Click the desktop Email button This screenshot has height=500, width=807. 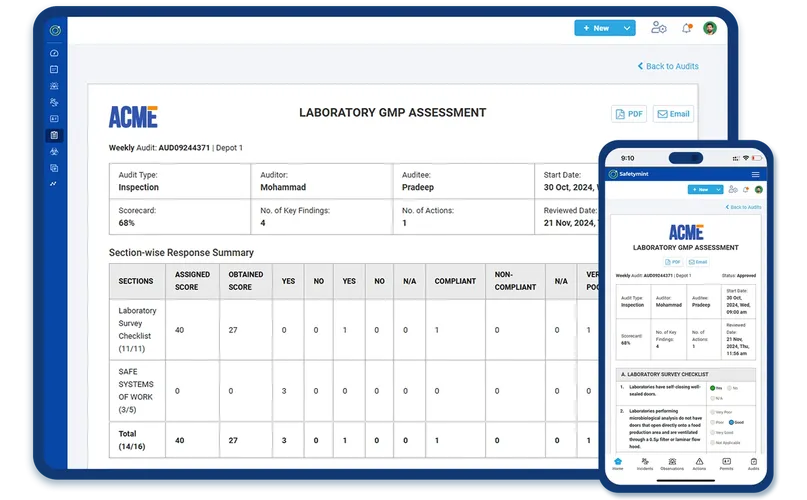673,114
